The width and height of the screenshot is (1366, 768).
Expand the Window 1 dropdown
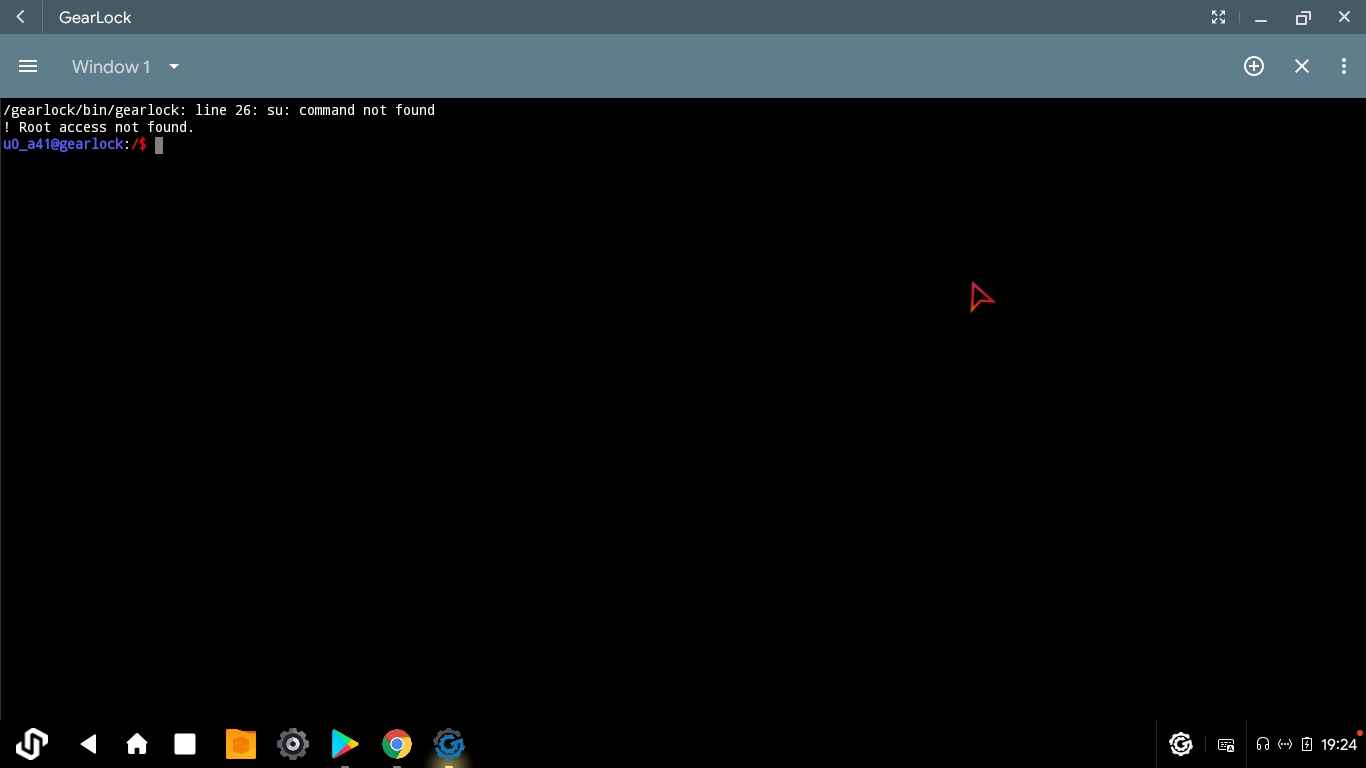(x=174, y=67)
